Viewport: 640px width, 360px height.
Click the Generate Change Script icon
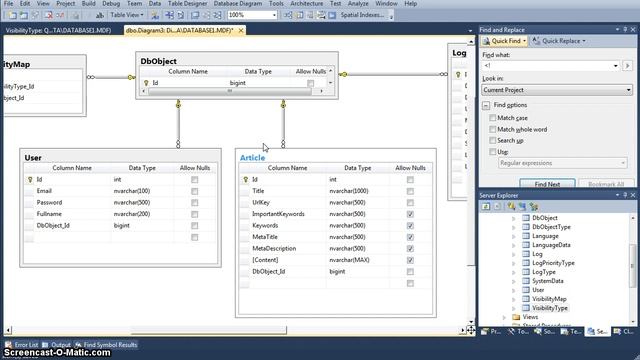(76, 16)
